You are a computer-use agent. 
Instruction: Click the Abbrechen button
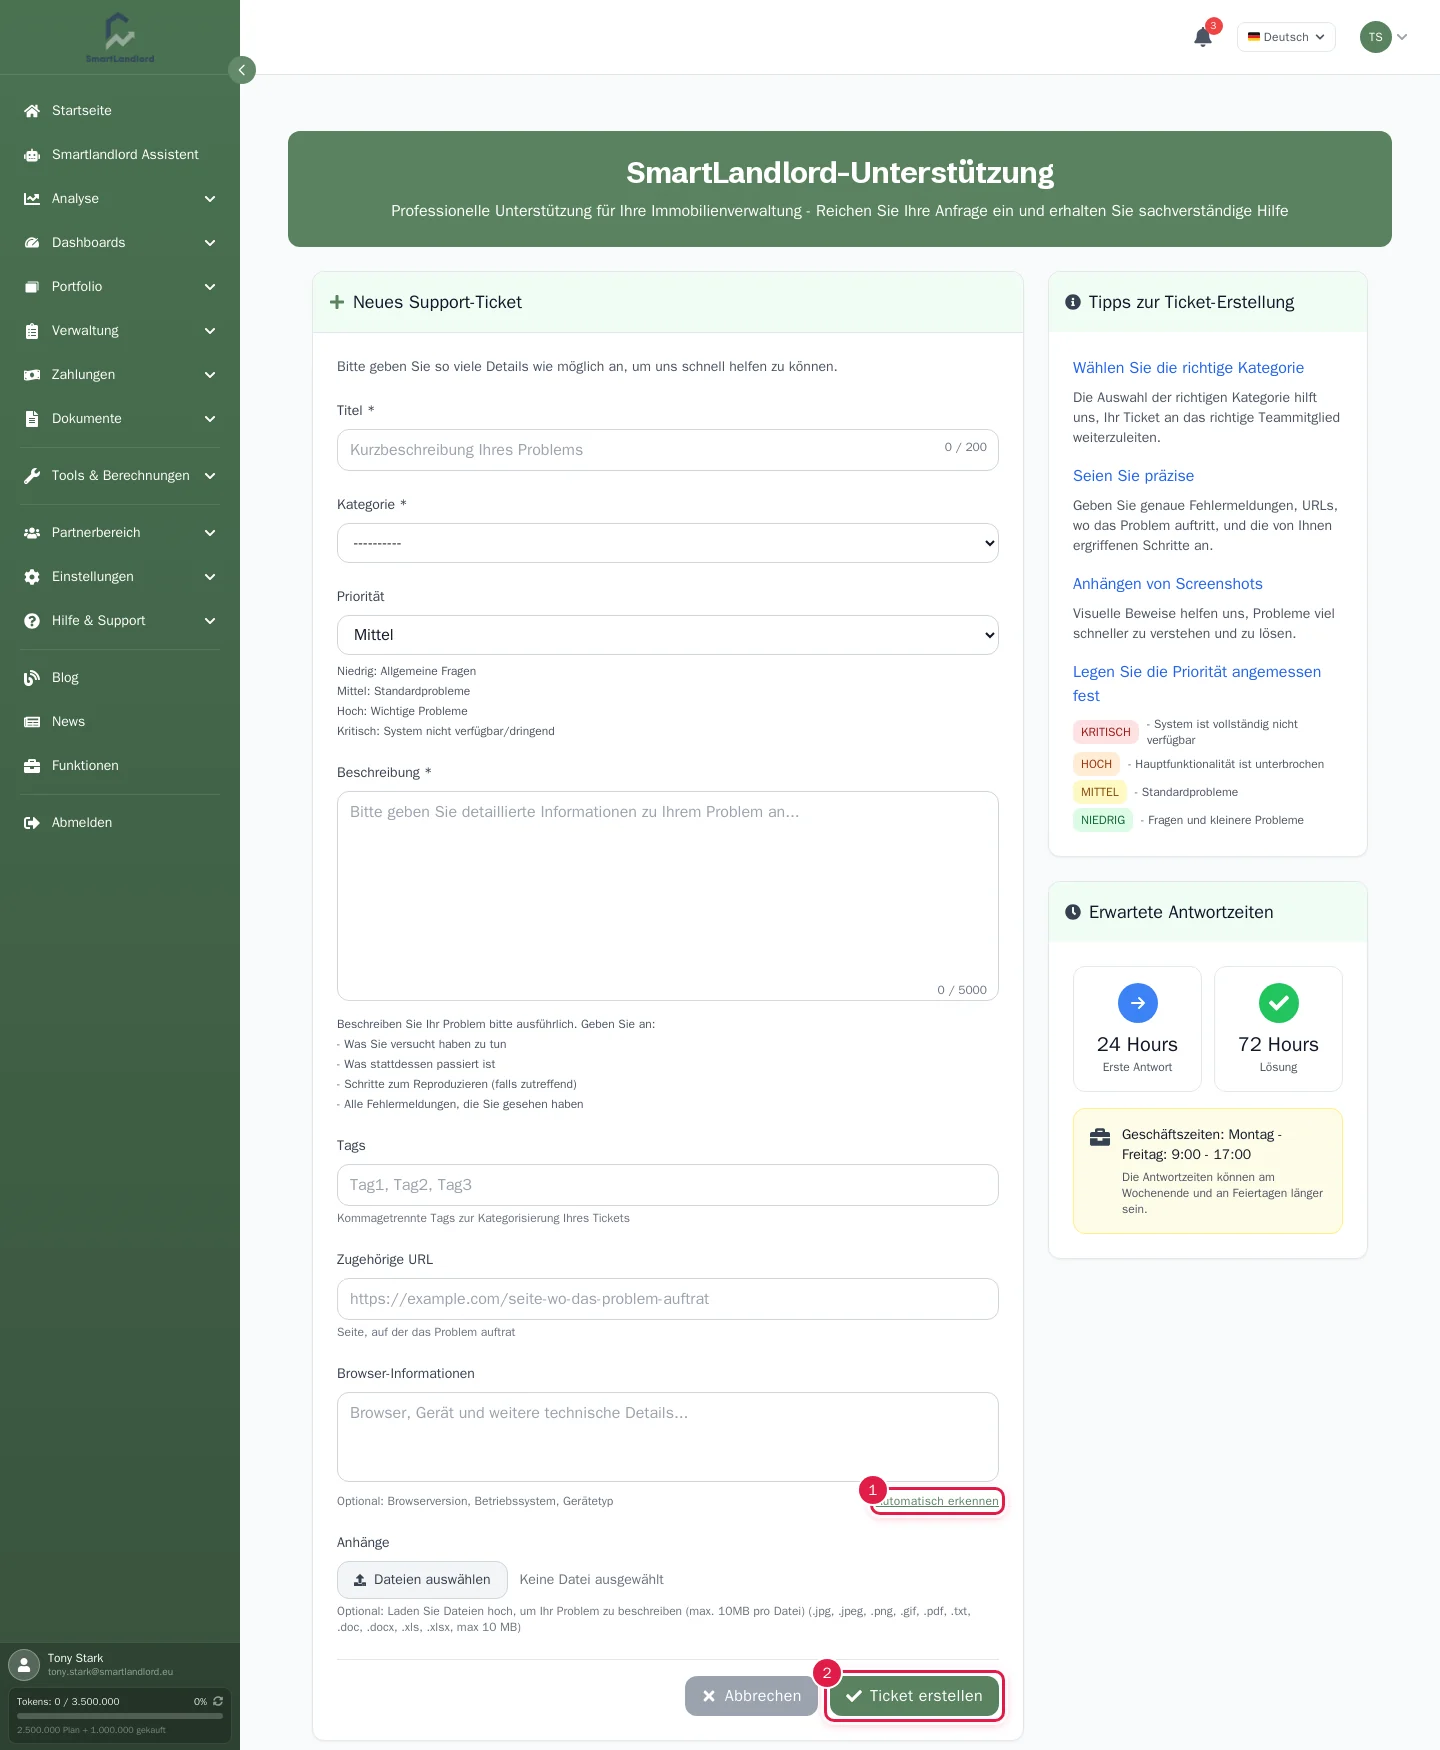(751, 1696)
